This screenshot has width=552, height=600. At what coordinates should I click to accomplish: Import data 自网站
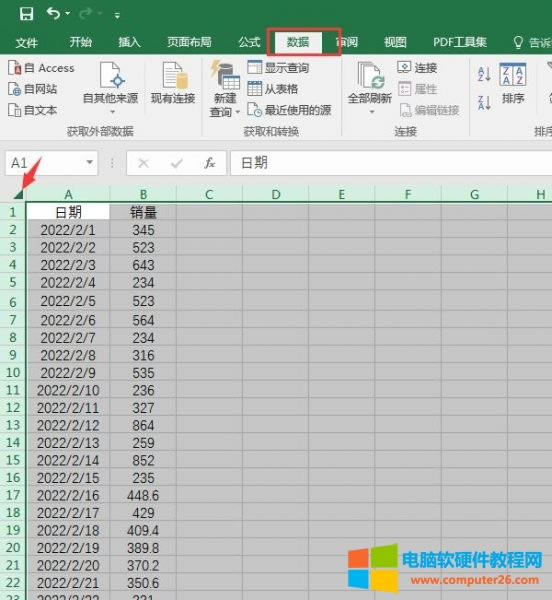(x=33, y=89)
